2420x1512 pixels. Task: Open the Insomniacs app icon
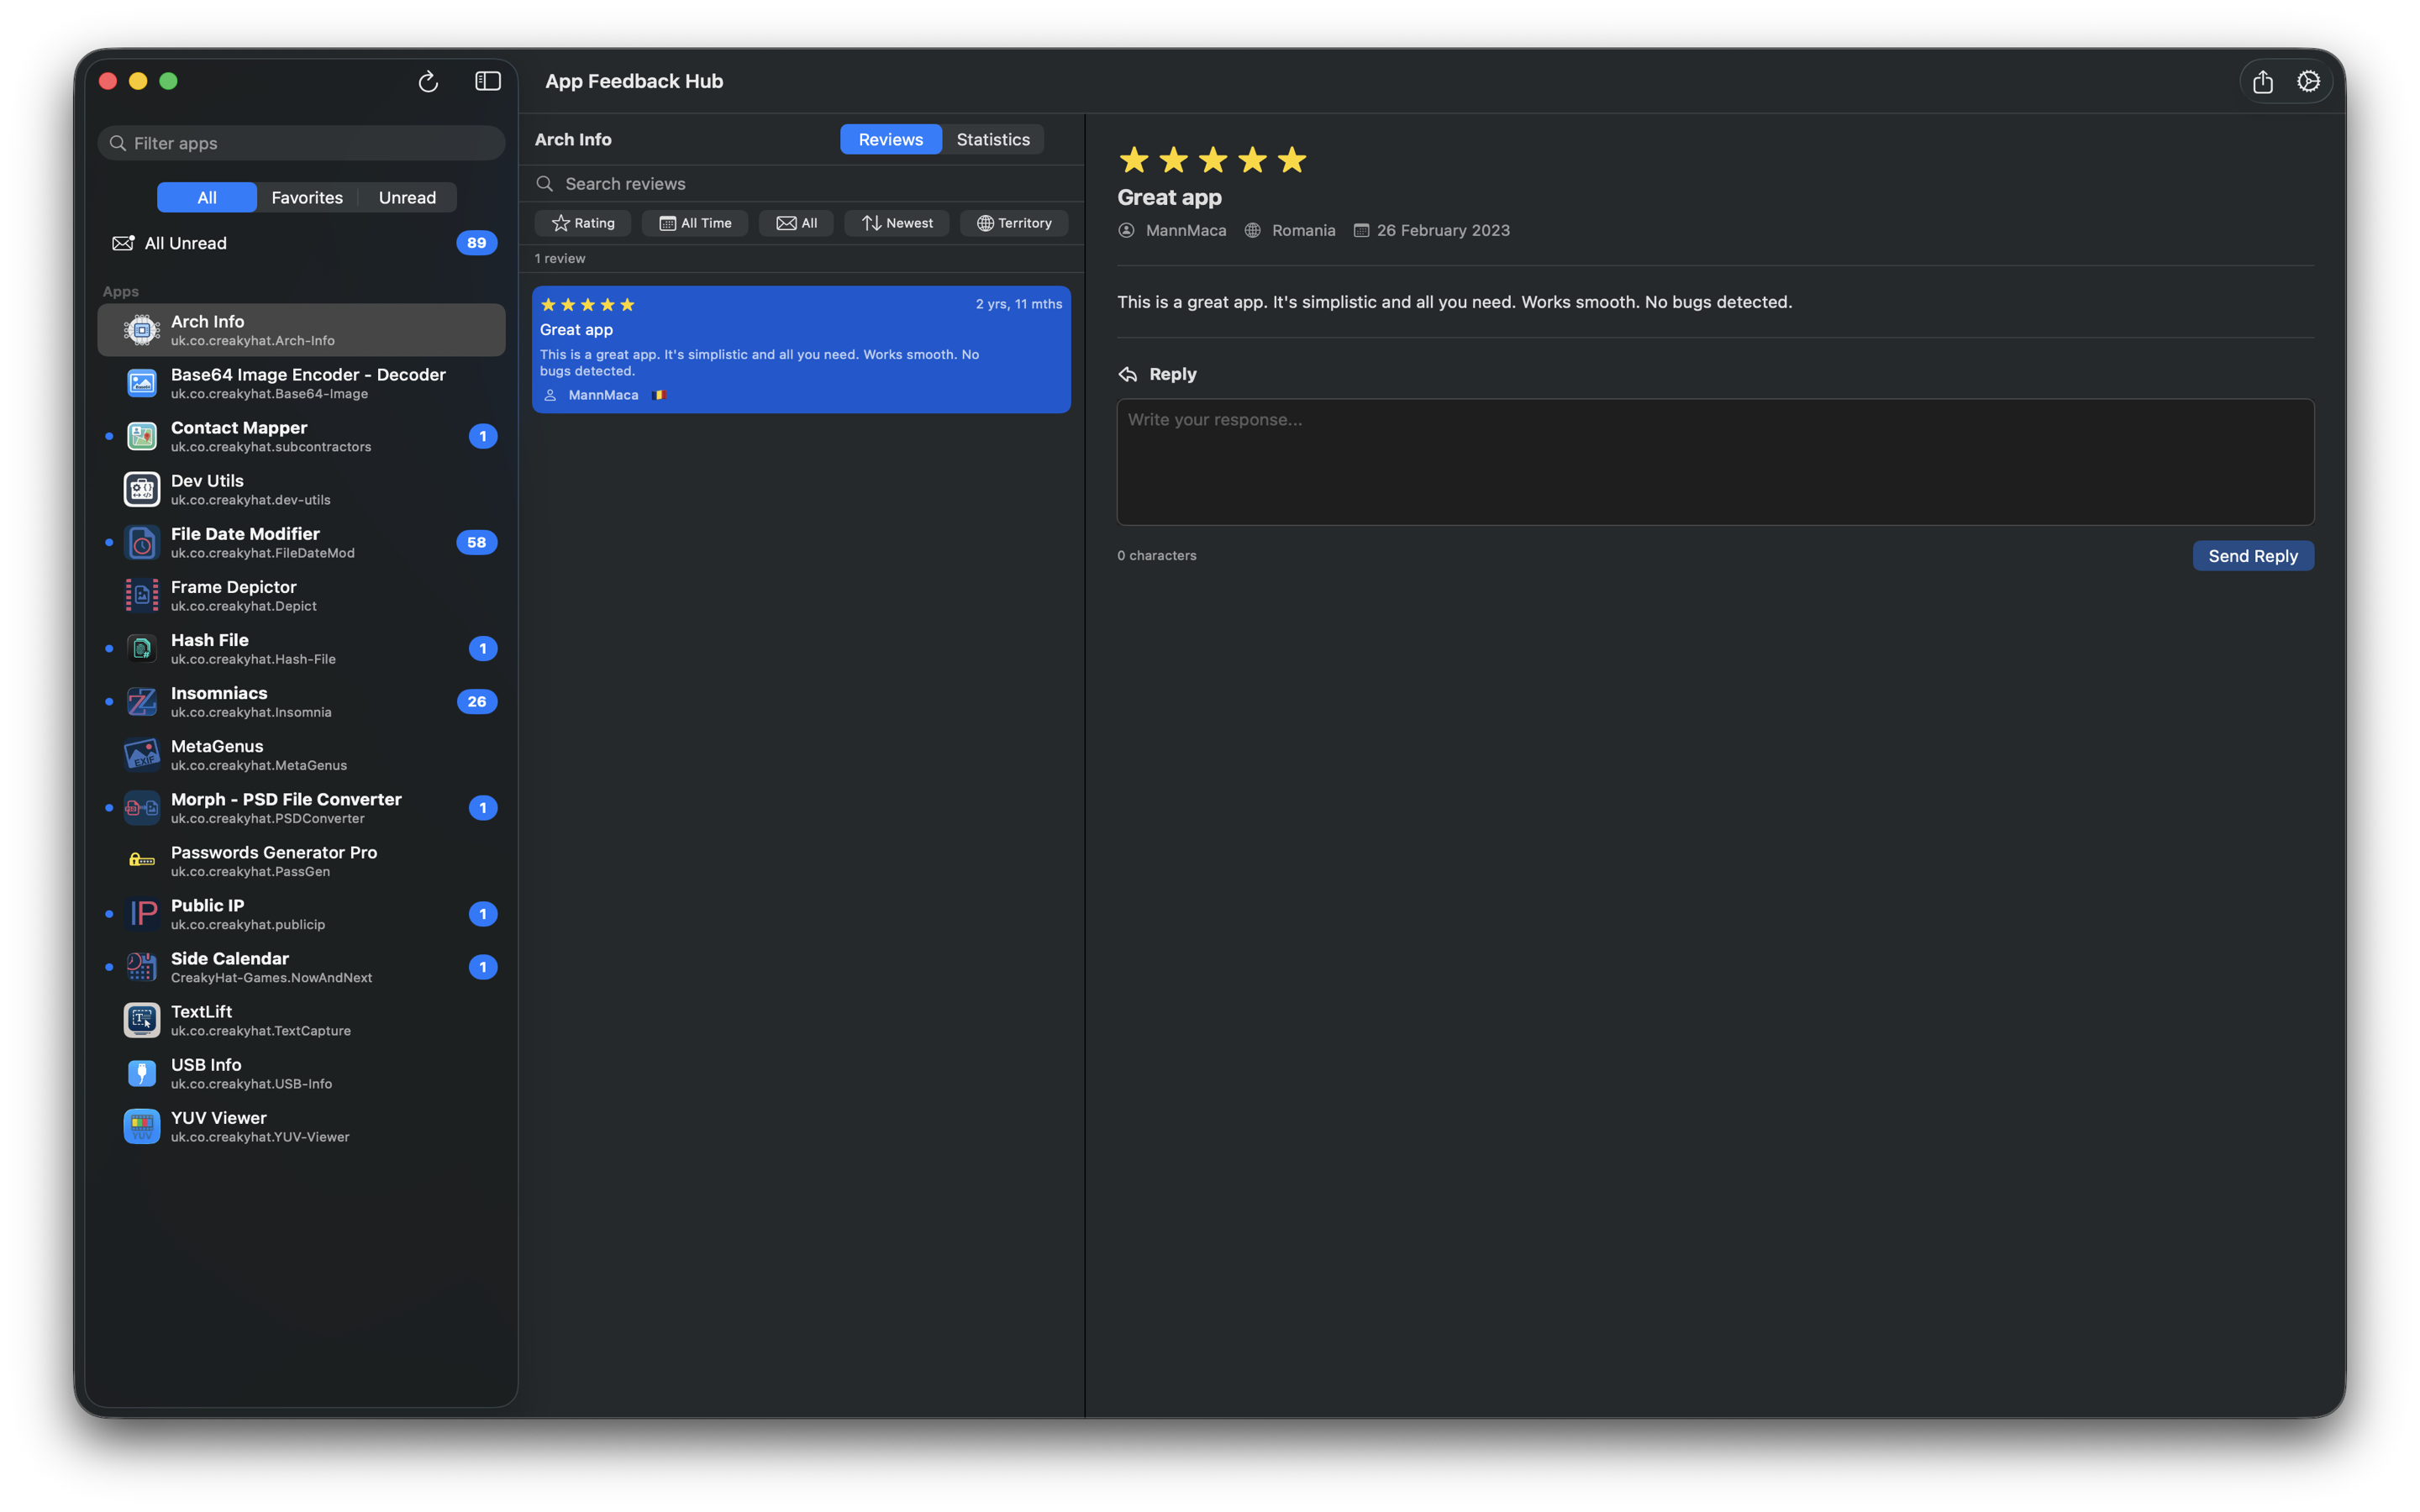[141, 701]
